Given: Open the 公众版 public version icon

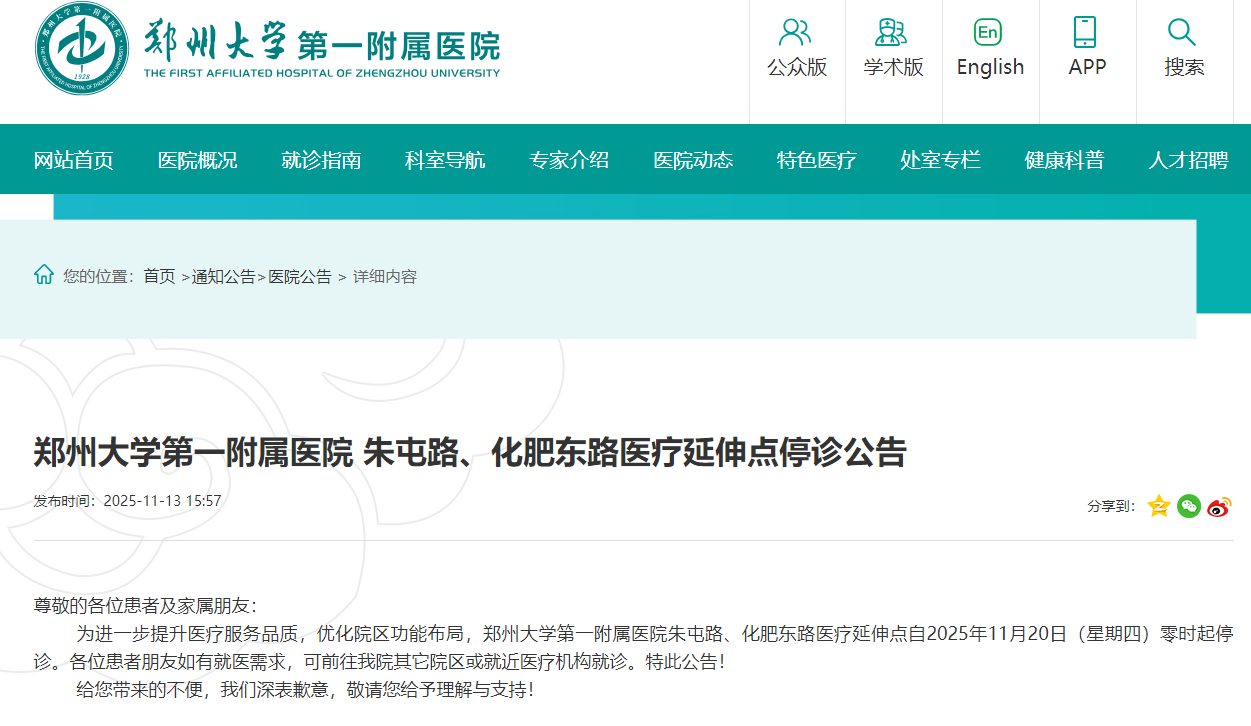Looking at the screenshot, I should pos(796,33).
